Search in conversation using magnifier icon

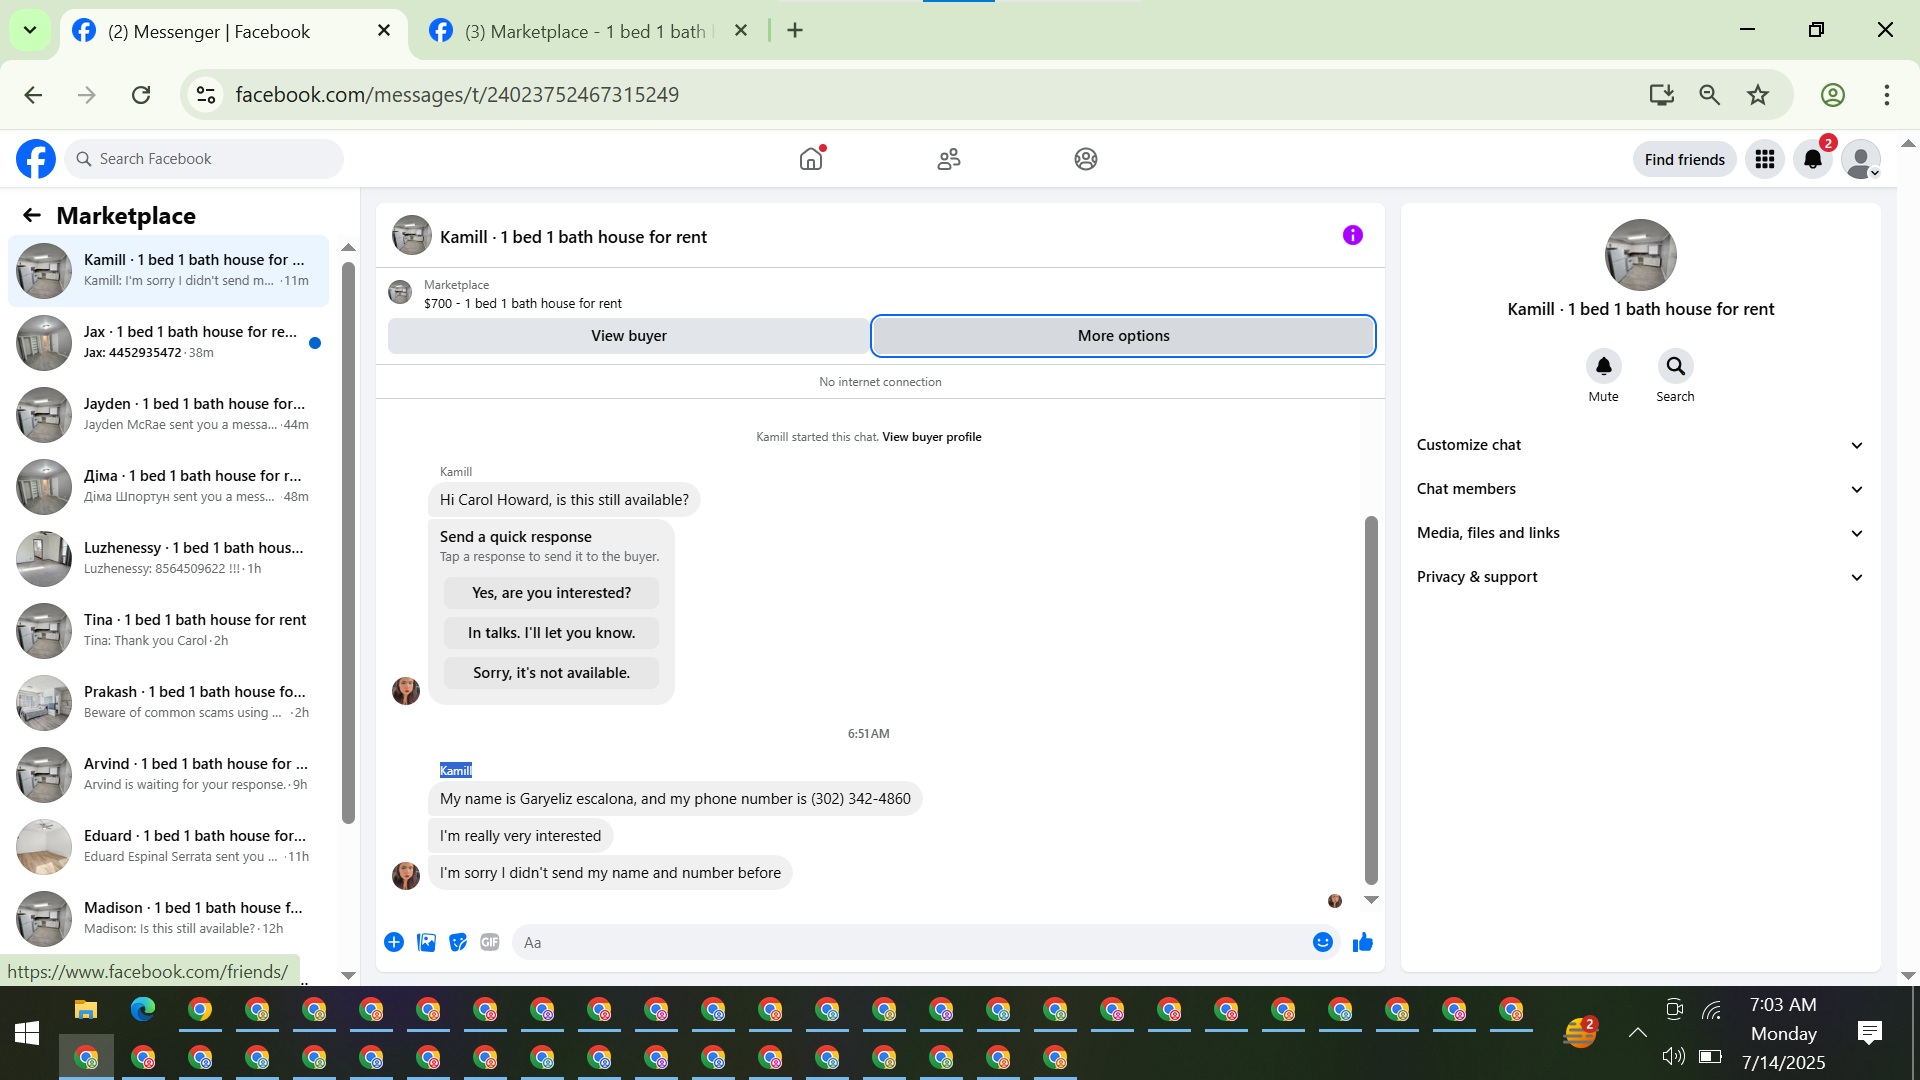click(x=1675, y=367)
